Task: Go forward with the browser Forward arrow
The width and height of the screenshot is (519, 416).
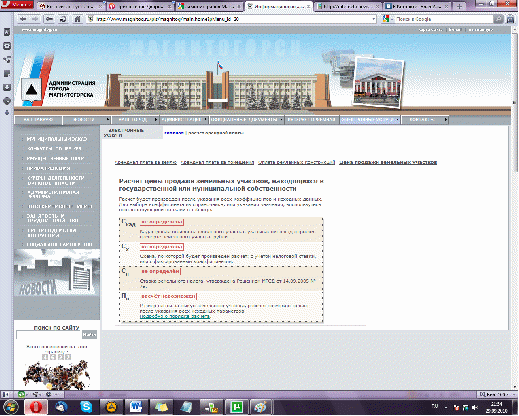Action: (x=35, y=19)
